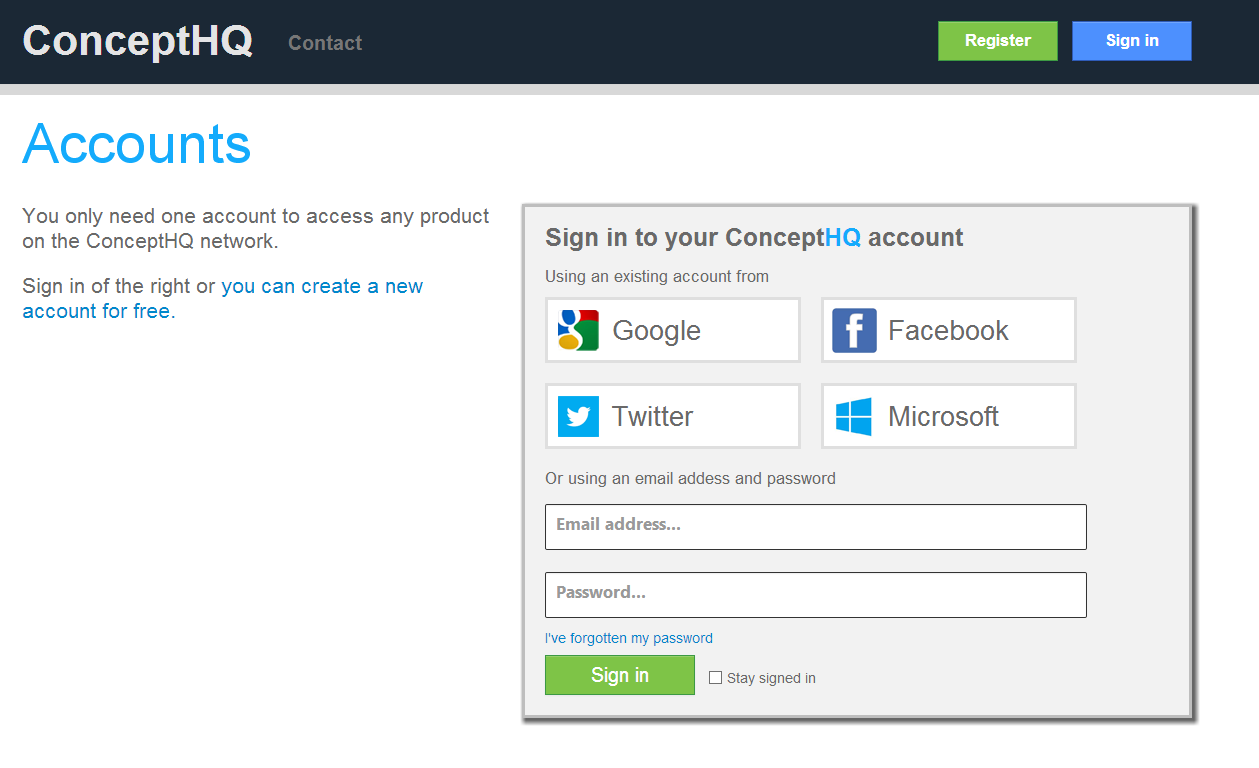Image resolution: width=1259 pixels, height=768 pixels.
Task: Click the ConceptHQ logo in header
Action: click(x=138, y=41)
